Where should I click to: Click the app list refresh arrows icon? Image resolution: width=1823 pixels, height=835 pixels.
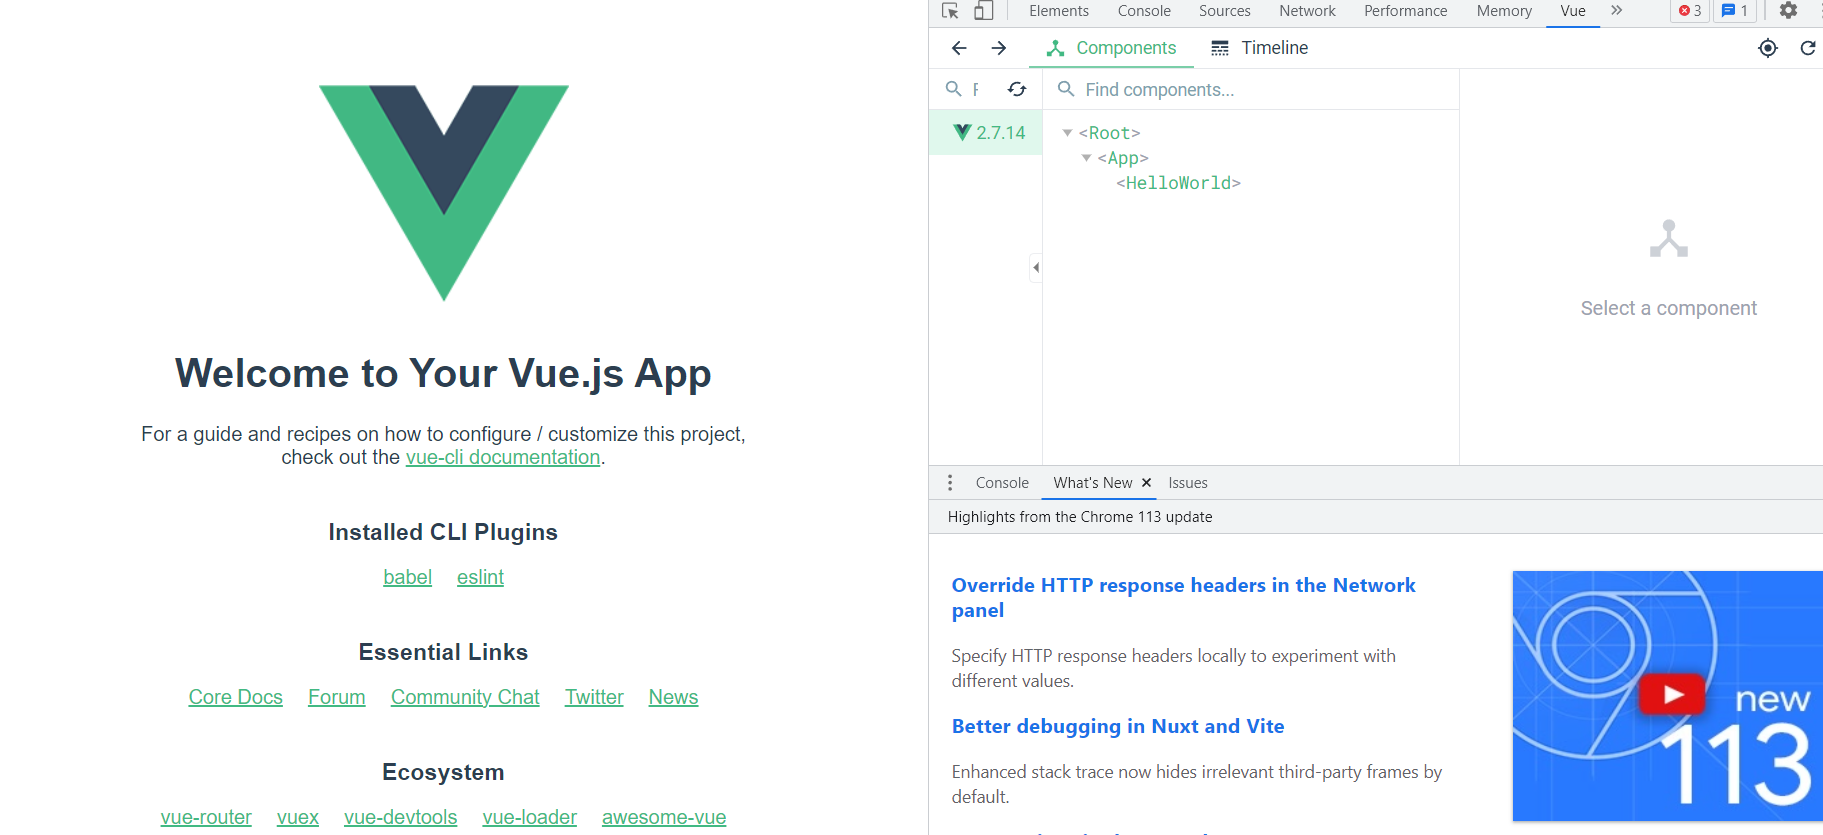(x=1017, y=89)
